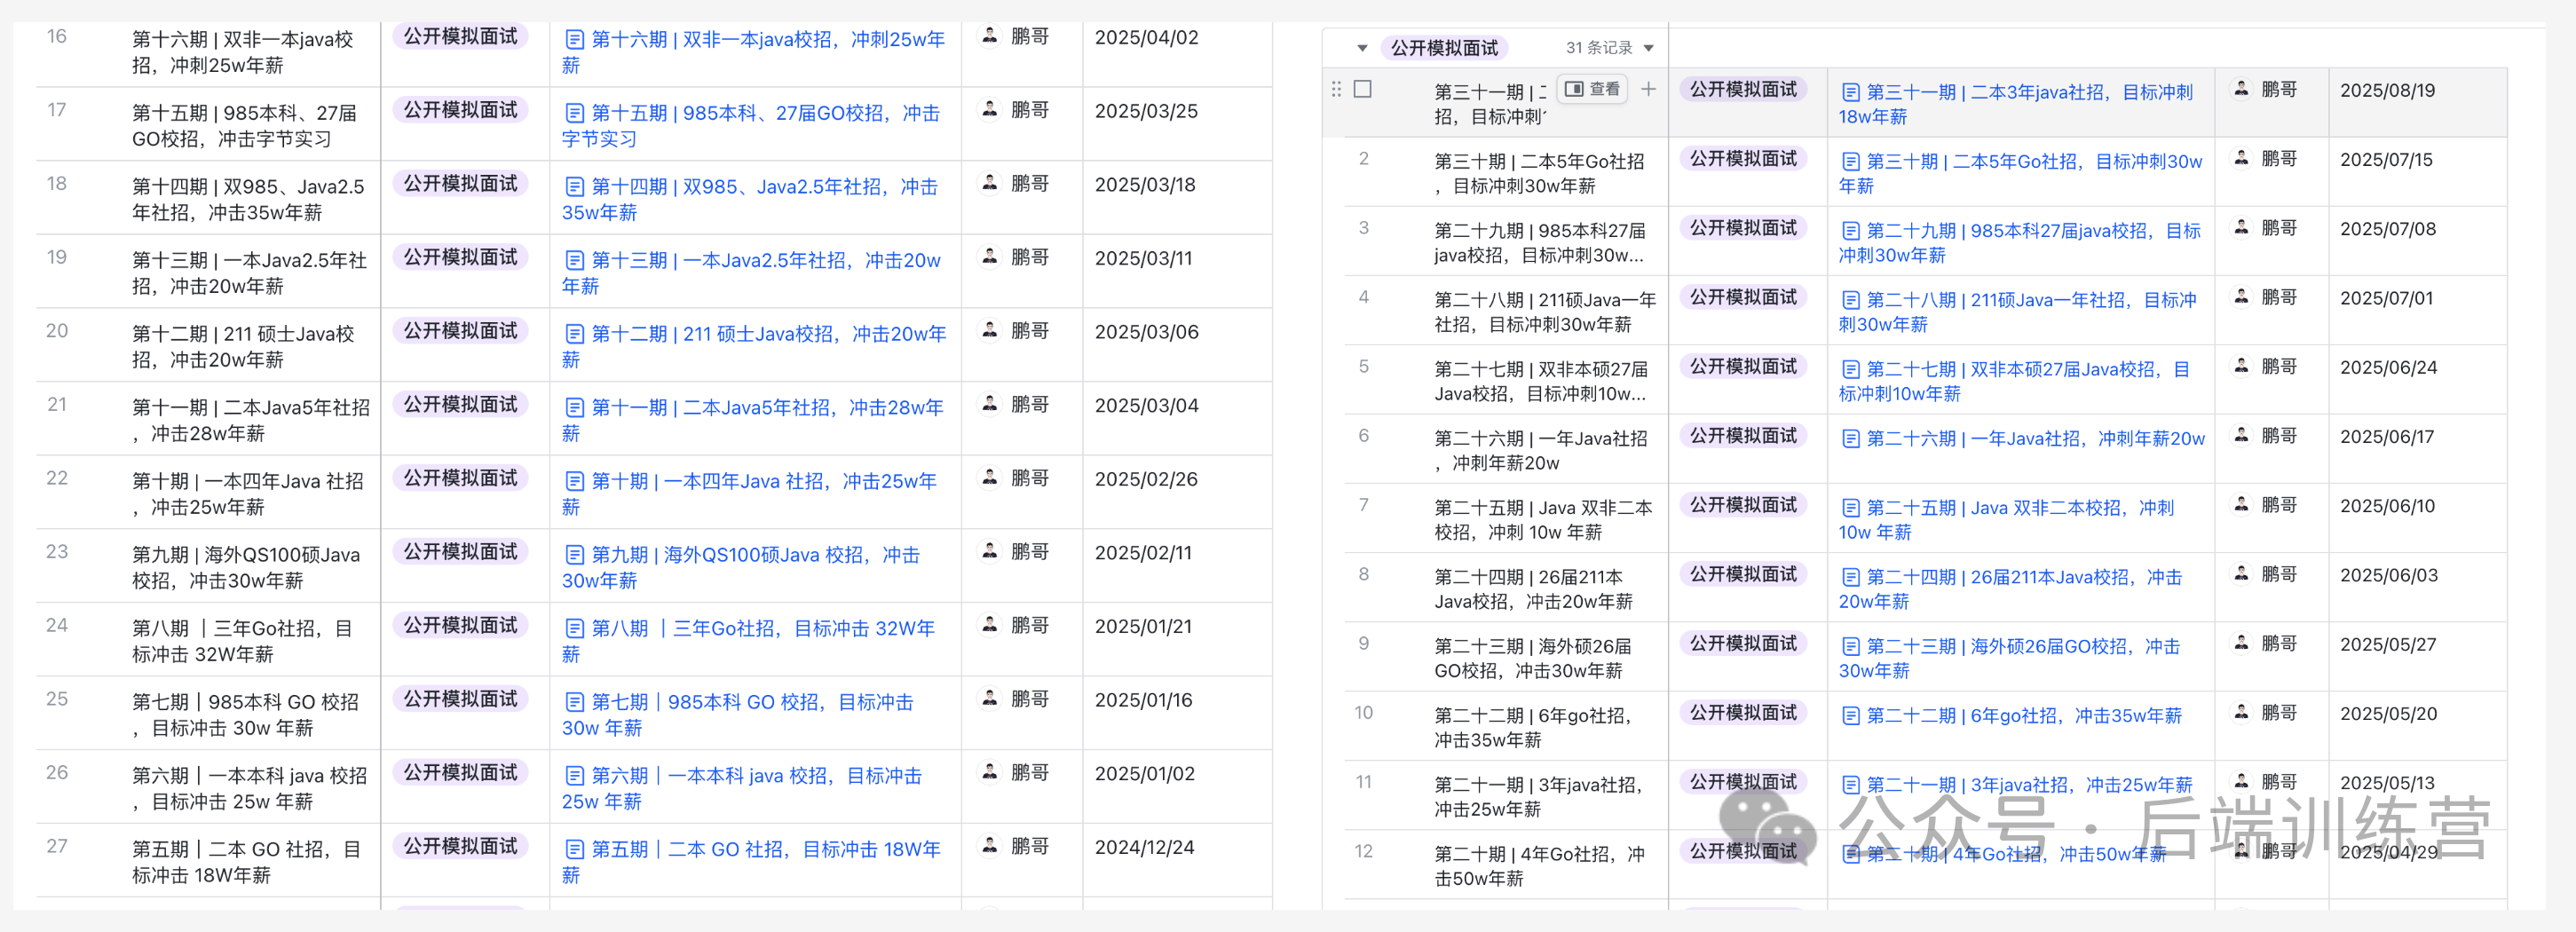Click the plus icon next to 查看

1648,89
